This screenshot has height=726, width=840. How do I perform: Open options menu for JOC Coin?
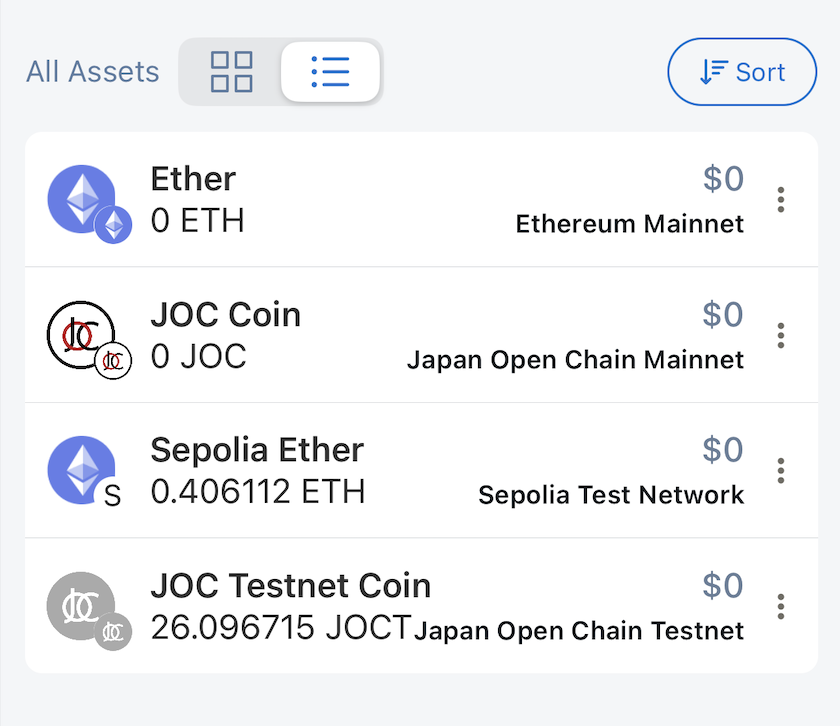781,335
